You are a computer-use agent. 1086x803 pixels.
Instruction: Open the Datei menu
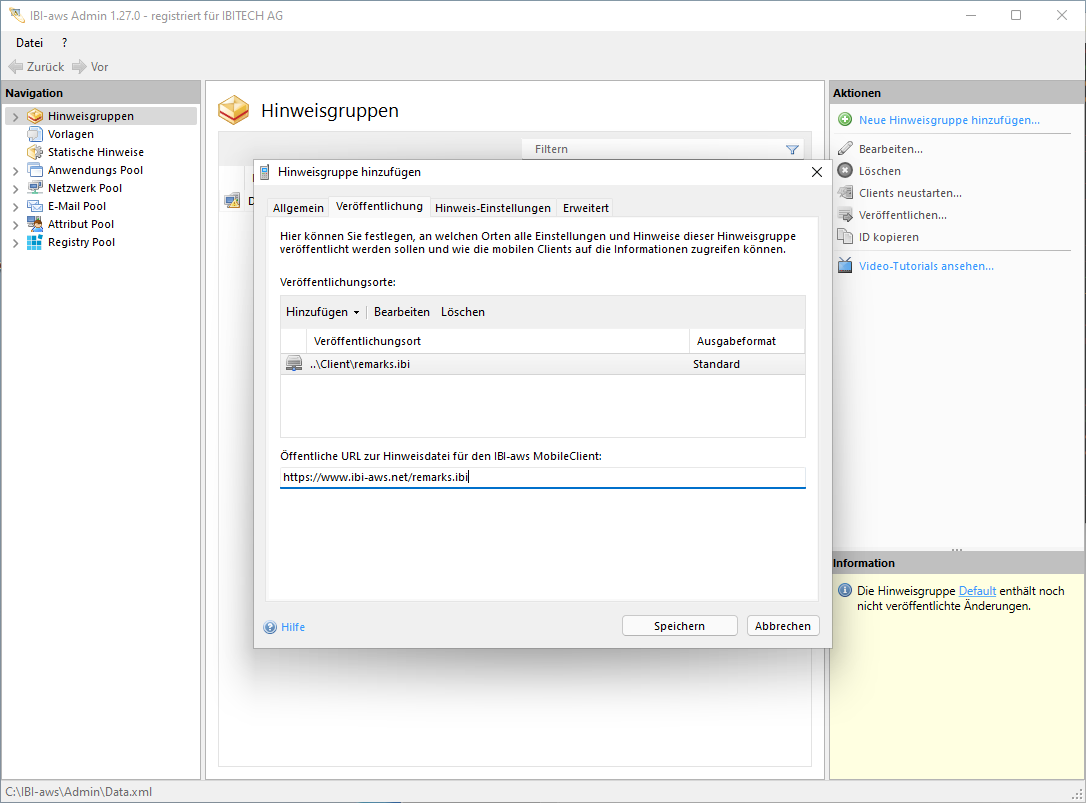click(x=29, y=42)
